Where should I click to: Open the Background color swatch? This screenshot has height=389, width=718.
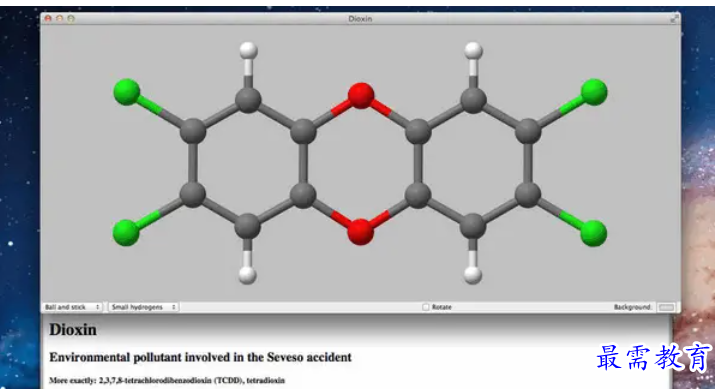(x=666, y=307)
